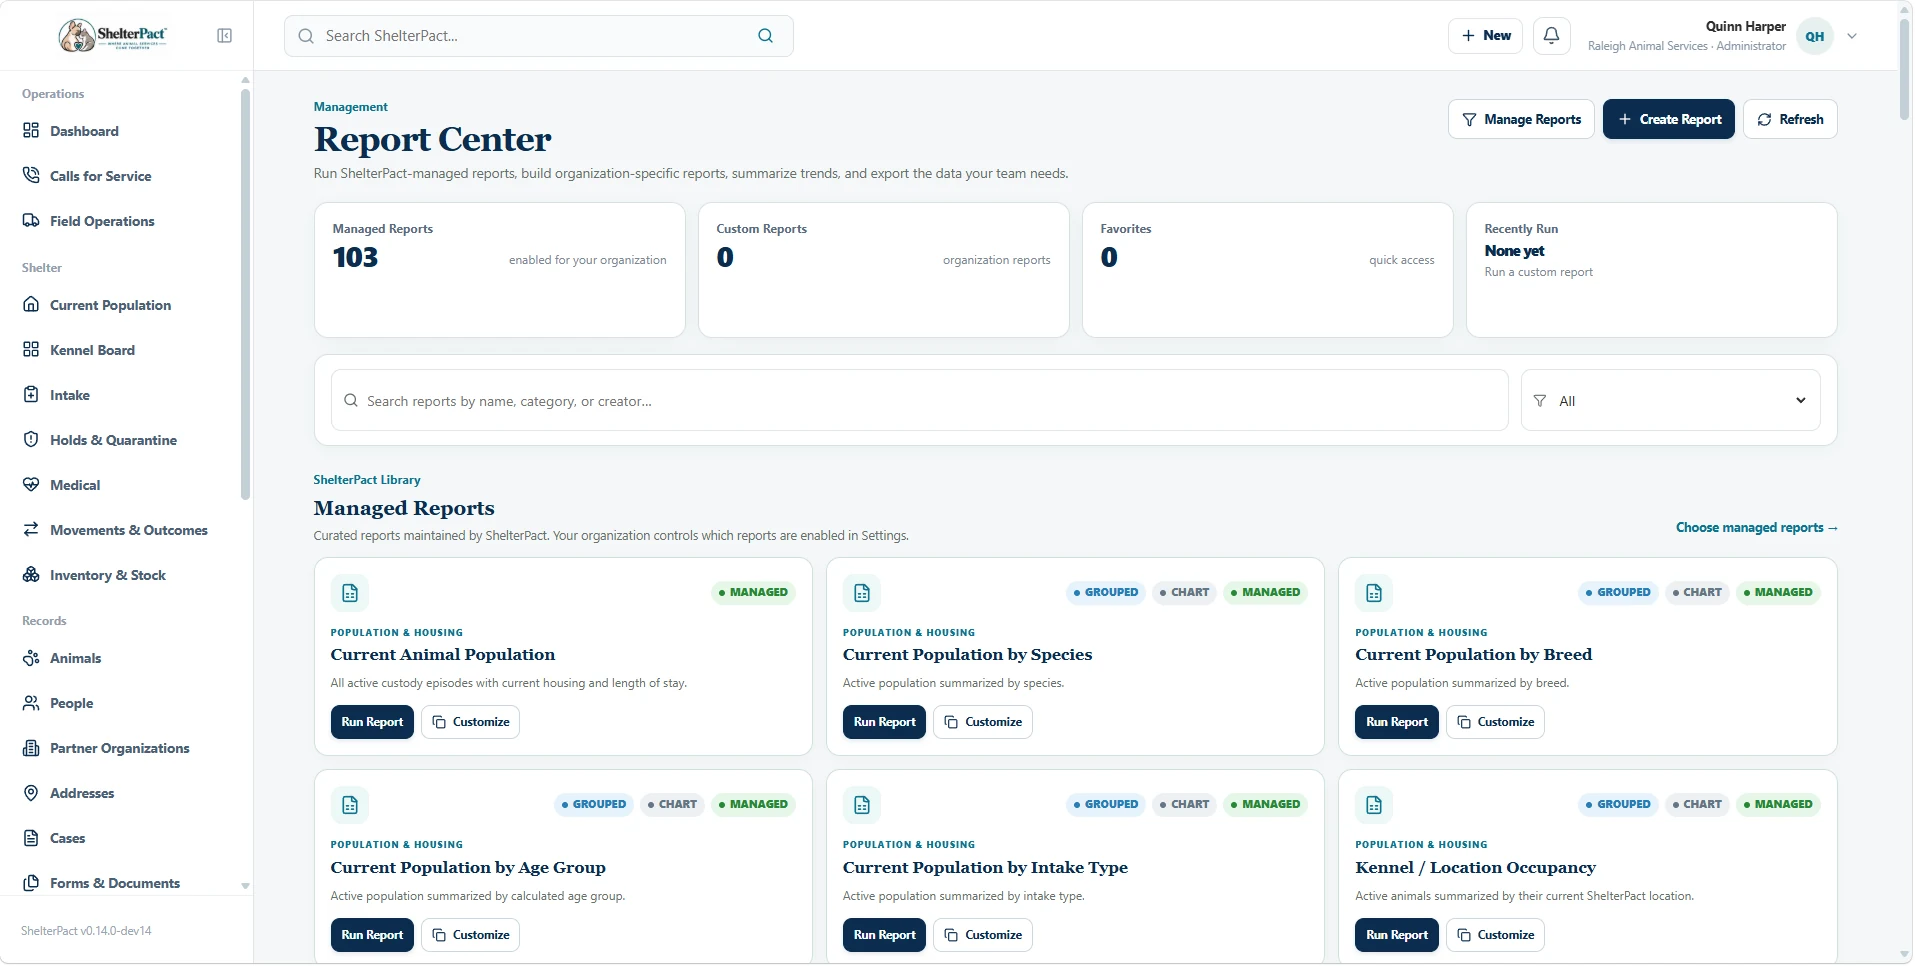Open the All reports filter dropdown

click(x=1670, y=401)
